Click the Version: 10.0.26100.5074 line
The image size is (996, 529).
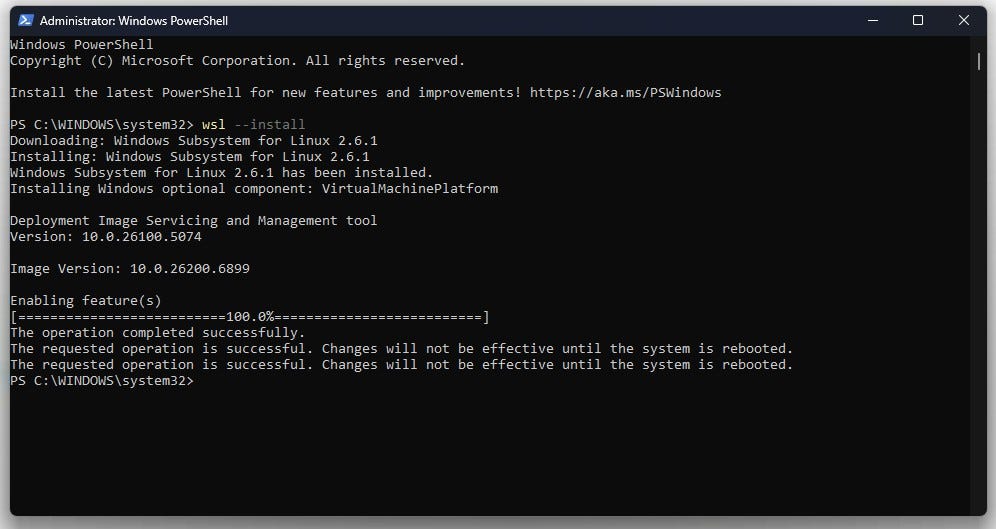click(105, 237)
